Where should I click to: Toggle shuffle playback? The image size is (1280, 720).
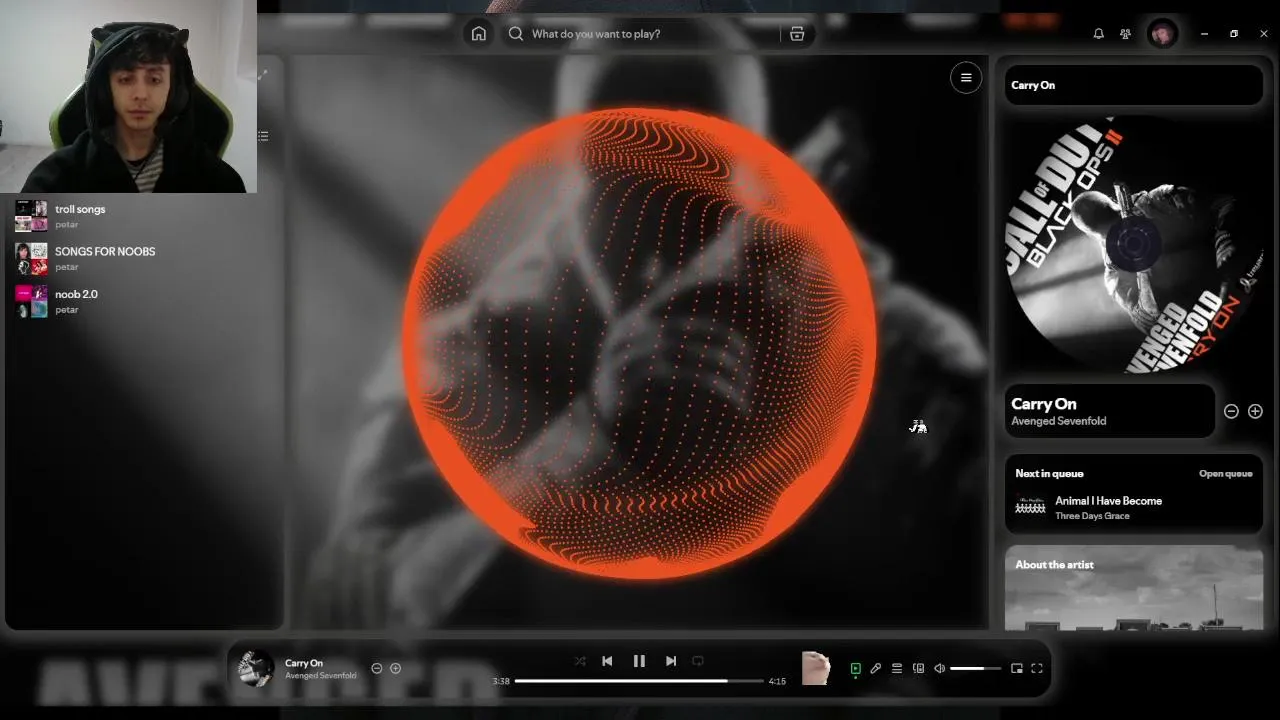[580, 661]
